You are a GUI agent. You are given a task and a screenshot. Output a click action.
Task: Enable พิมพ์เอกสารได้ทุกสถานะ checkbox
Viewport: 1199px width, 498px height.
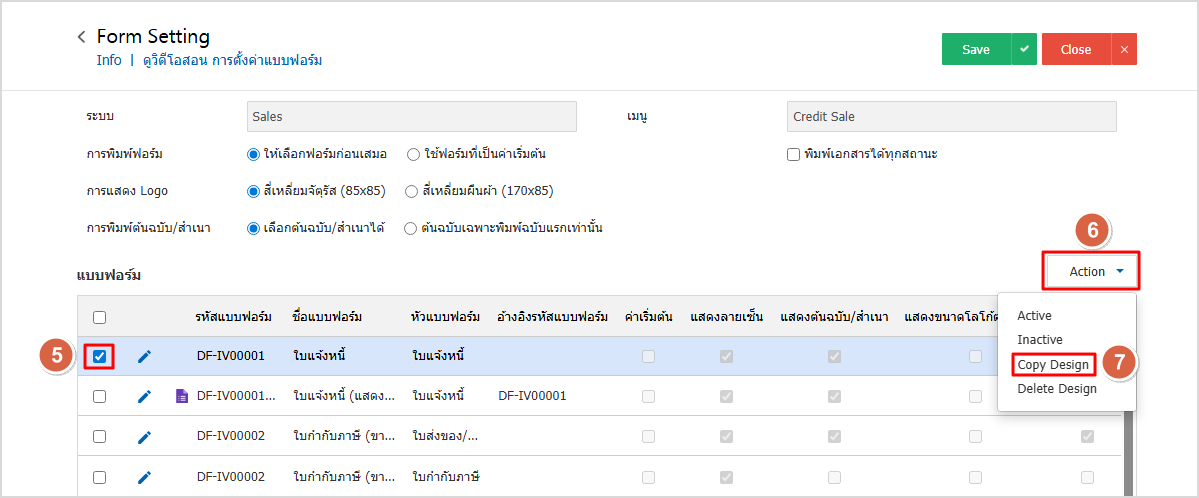794,154
